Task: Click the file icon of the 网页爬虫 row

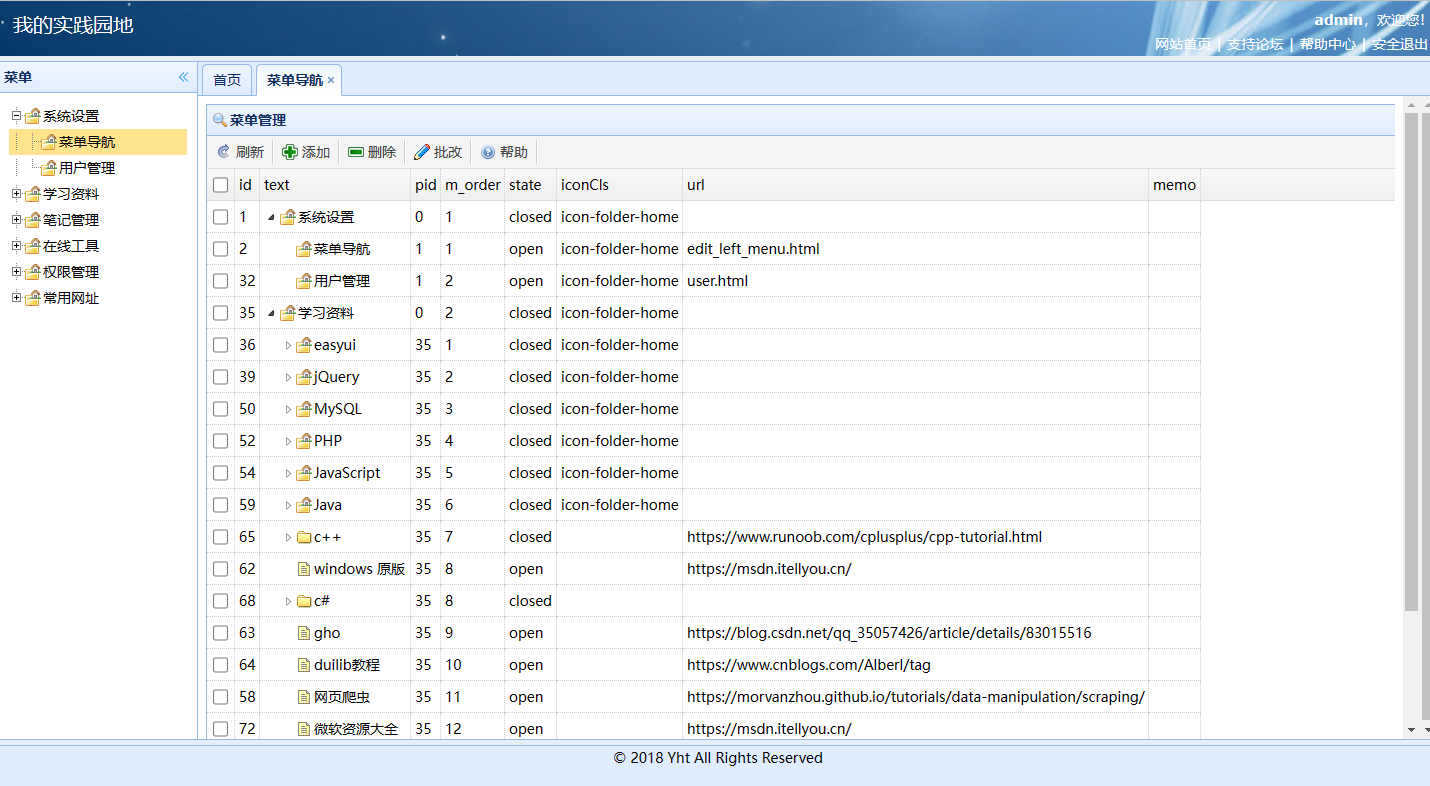Action: pyautogui.click(x=304, y=697)
